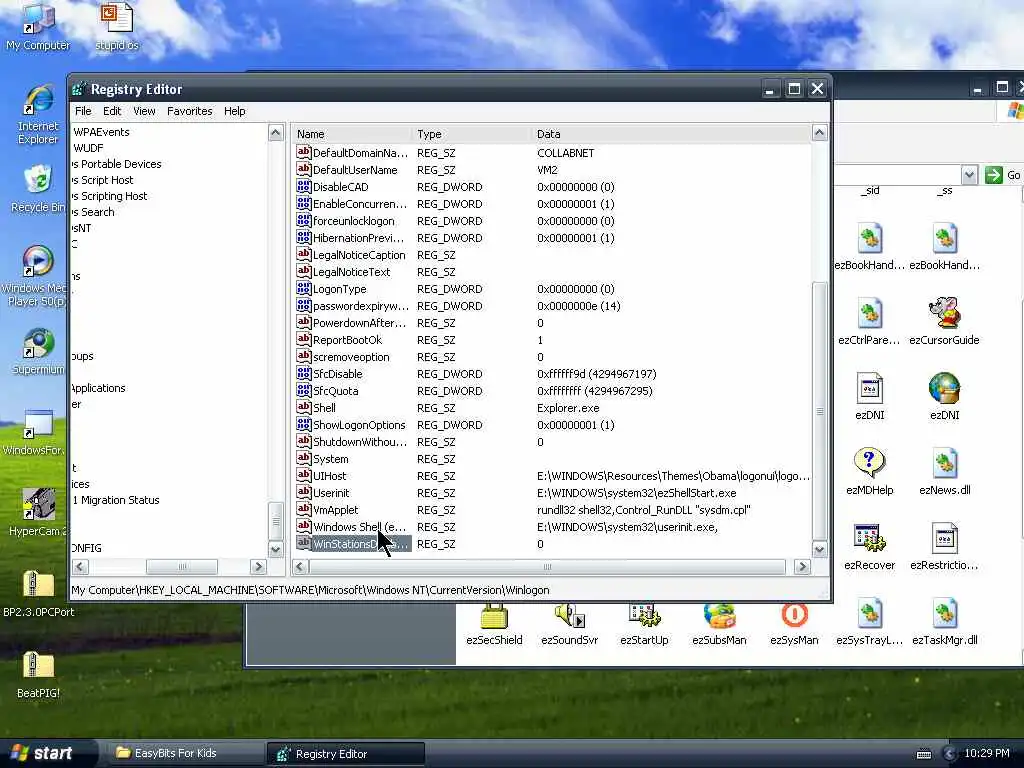Select Migration Status key in tree
Image resolution: width=1024 pixels, height=768 pixels.
(x=116, y=500)
